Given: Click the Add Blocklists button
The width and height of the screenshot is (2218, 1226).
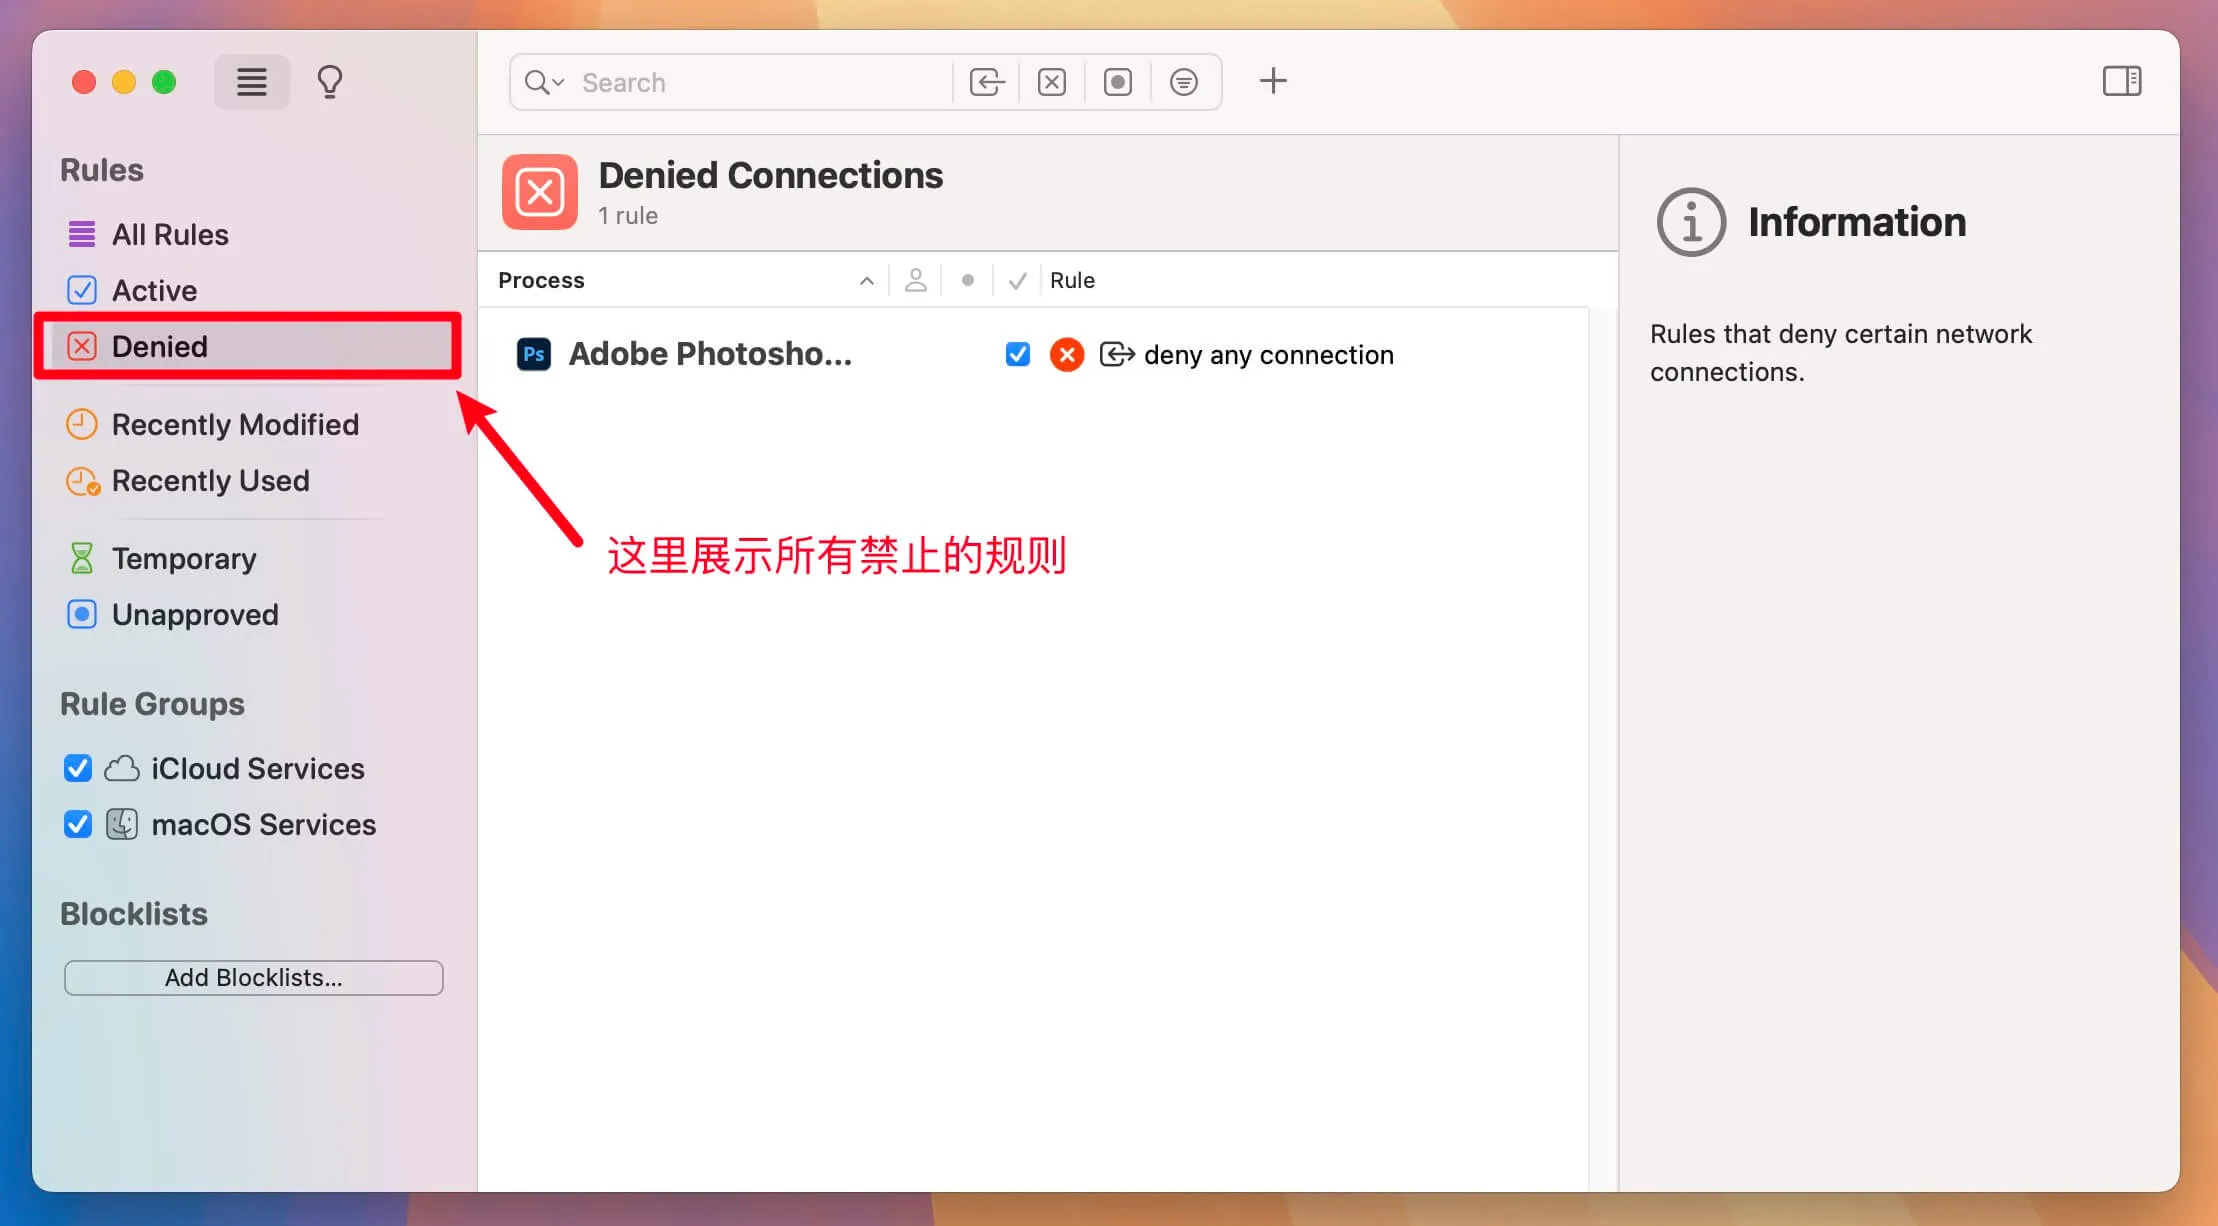Looking at the screenshot, I should (253, 977).
